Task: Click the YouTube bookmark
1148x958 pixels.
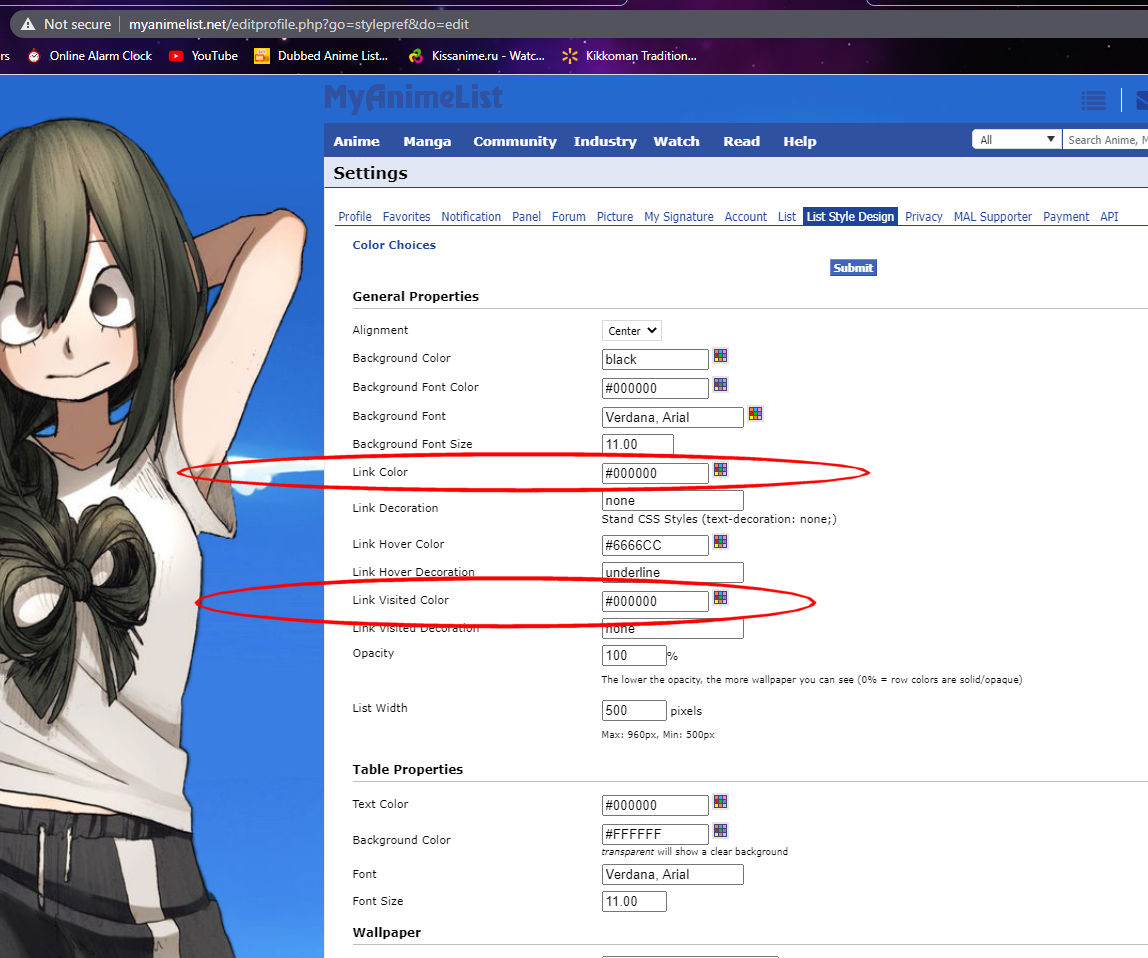Action: click(x=204, y=56)
